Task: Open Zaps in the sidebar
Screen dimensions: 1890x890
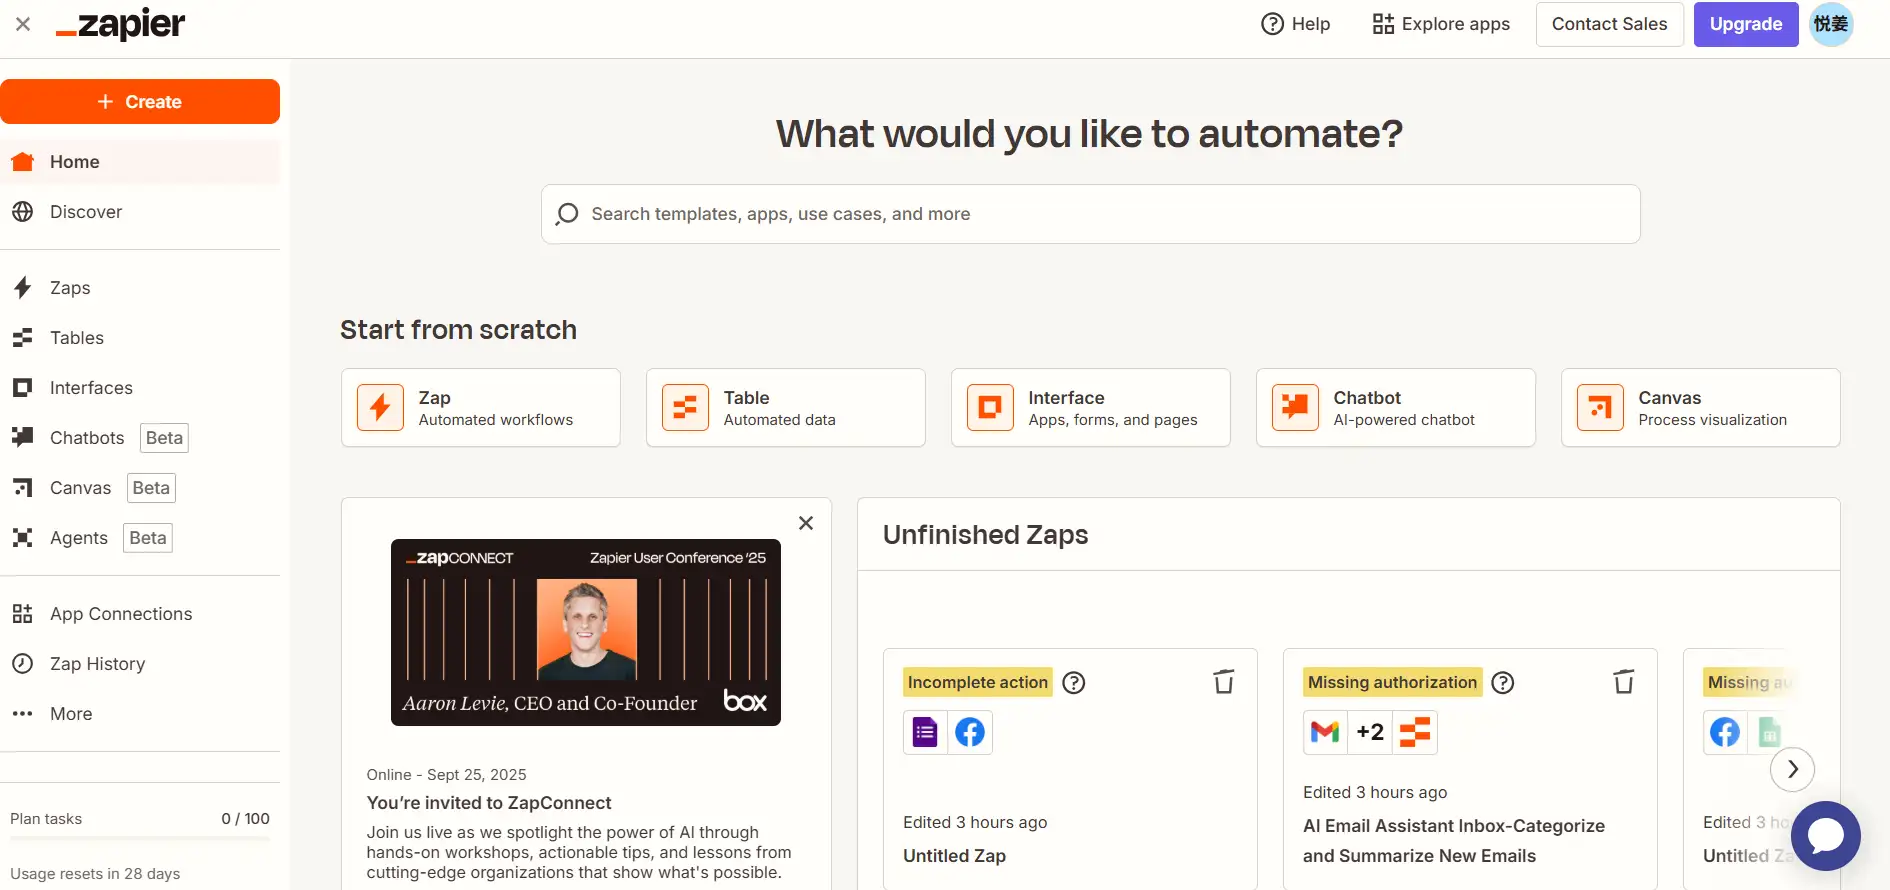Action: point(140,288)
